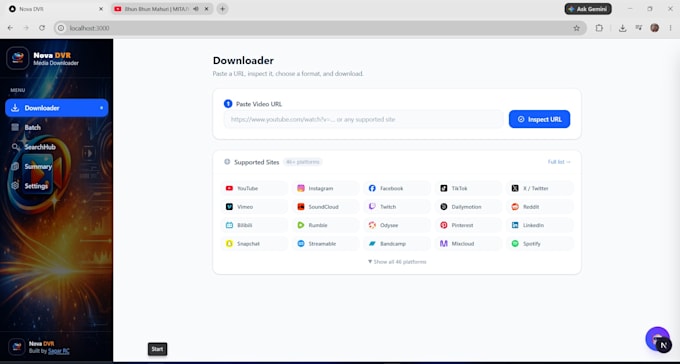Select the TikTok site chip

[x=468, y=188]
